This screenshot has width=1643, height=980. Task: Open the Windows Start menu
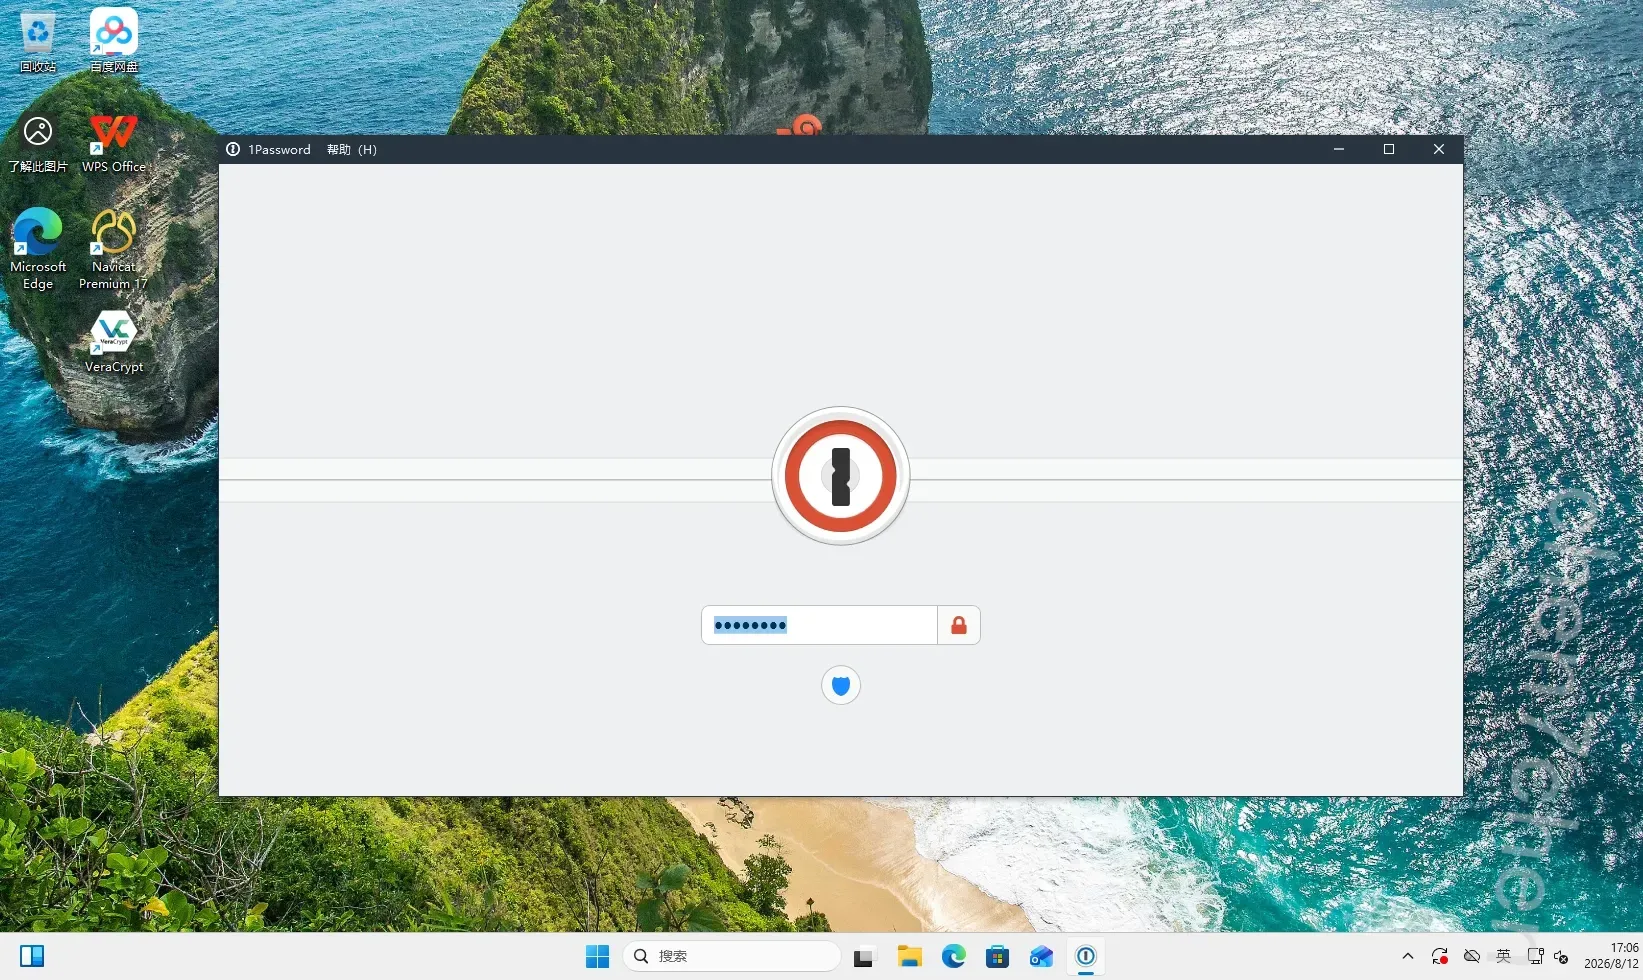click(x=598, y=956)
